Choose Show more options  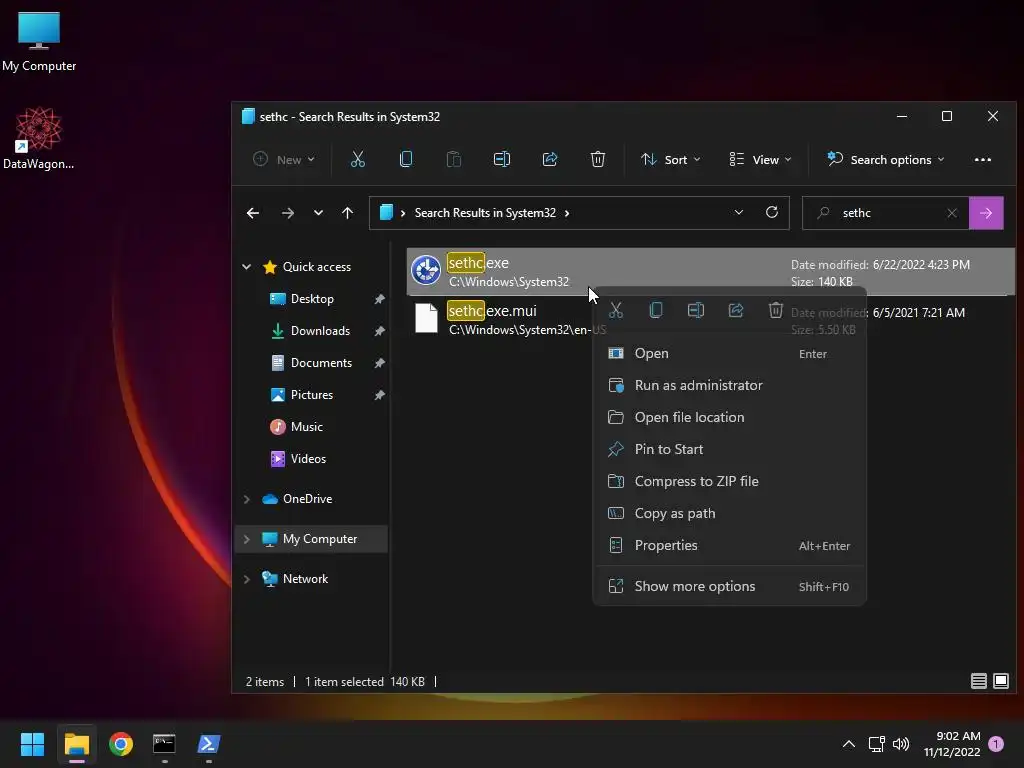729,586
